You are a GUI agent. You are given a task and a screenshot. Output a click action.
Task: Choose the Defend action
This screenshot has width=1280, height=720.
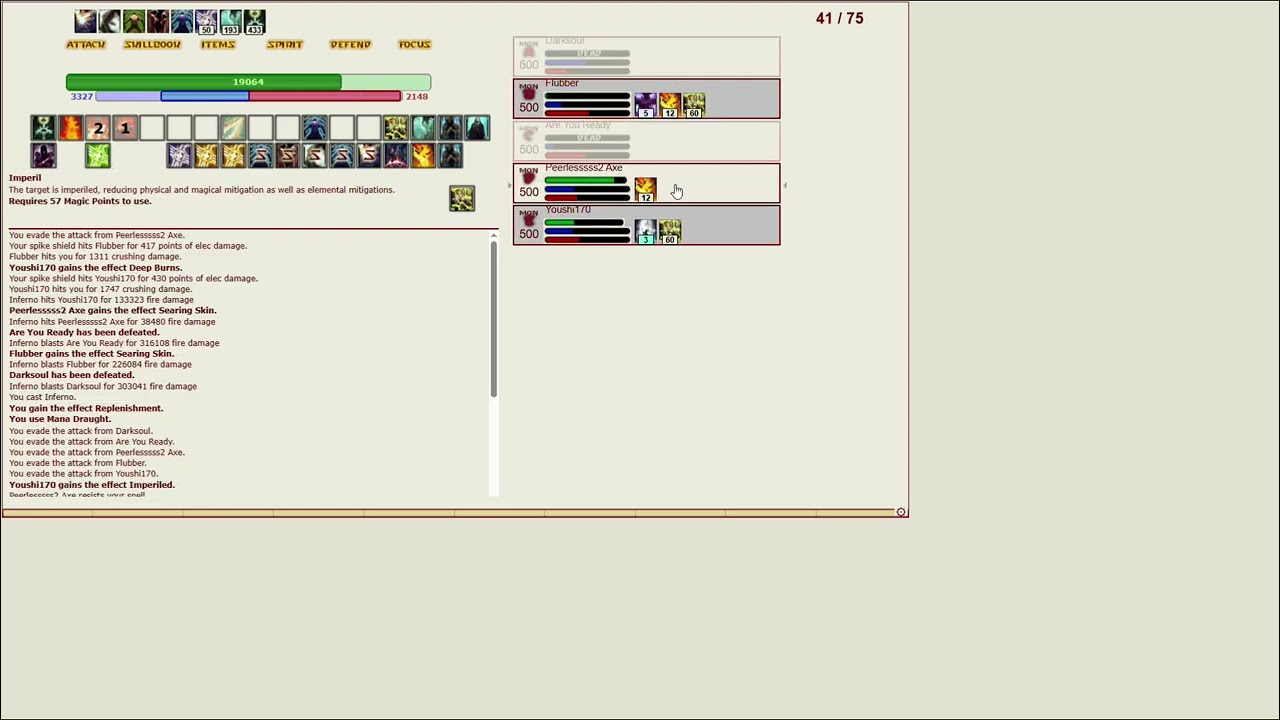tap(350, 44)
